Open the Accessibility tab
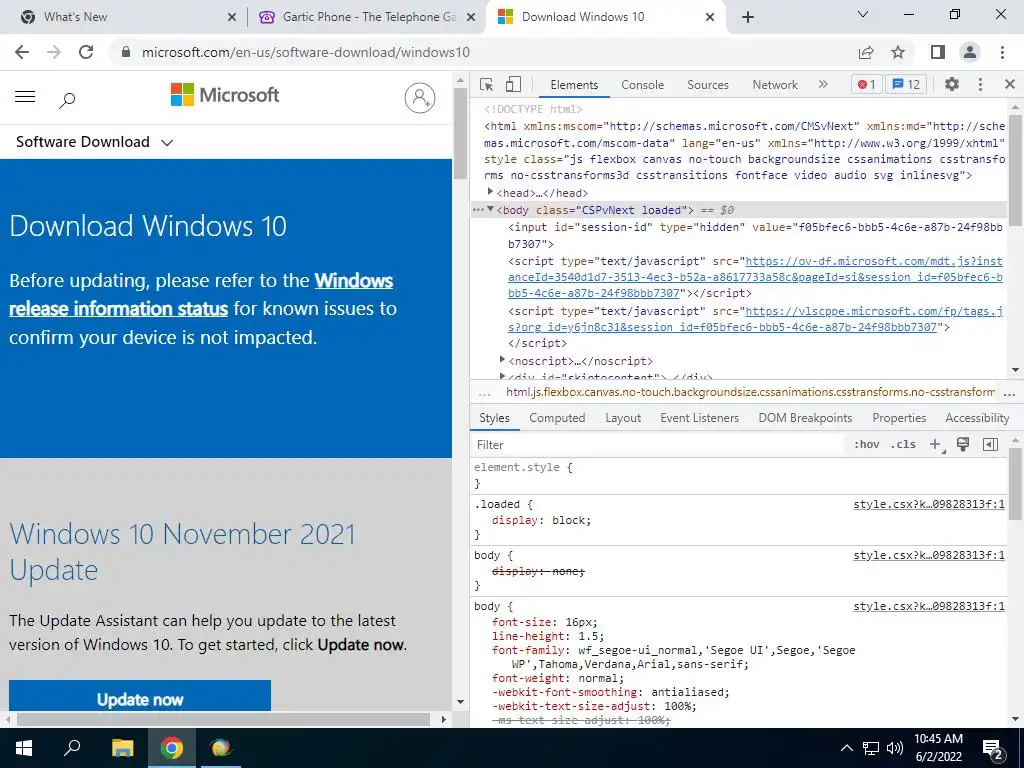 pos(977,418)
